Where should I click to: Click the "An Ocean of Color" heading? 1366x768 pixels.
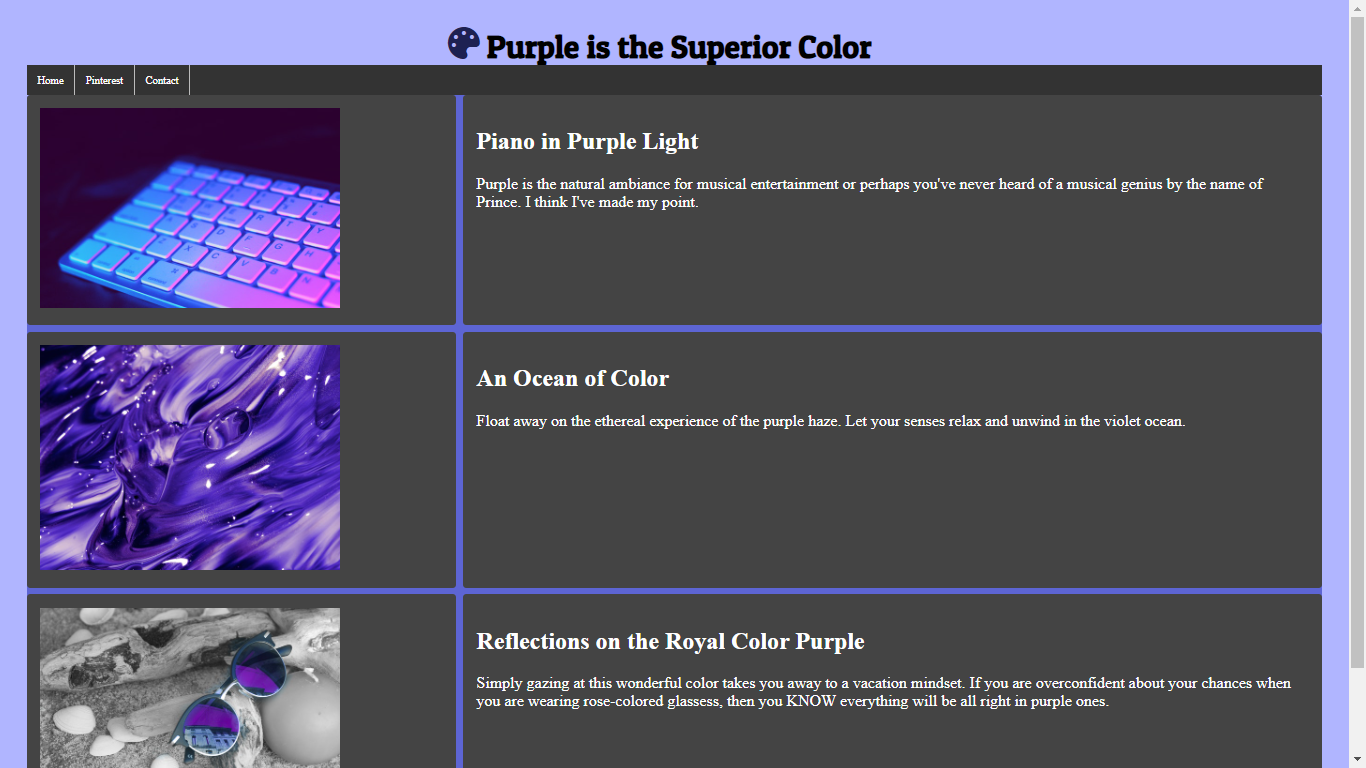pos(572,378)
